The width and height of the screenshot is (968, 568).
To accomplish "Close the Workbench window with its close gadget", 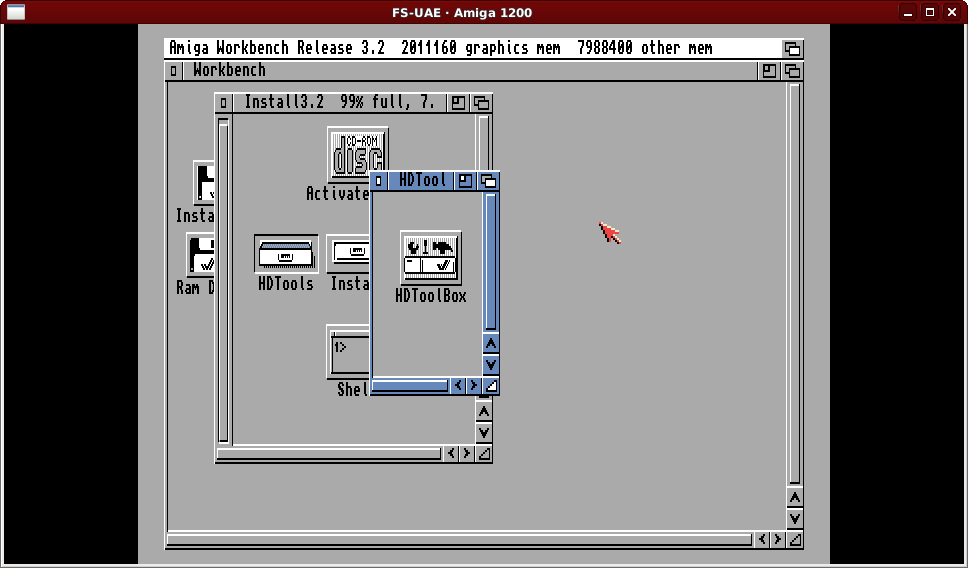I will coord(173,71).
